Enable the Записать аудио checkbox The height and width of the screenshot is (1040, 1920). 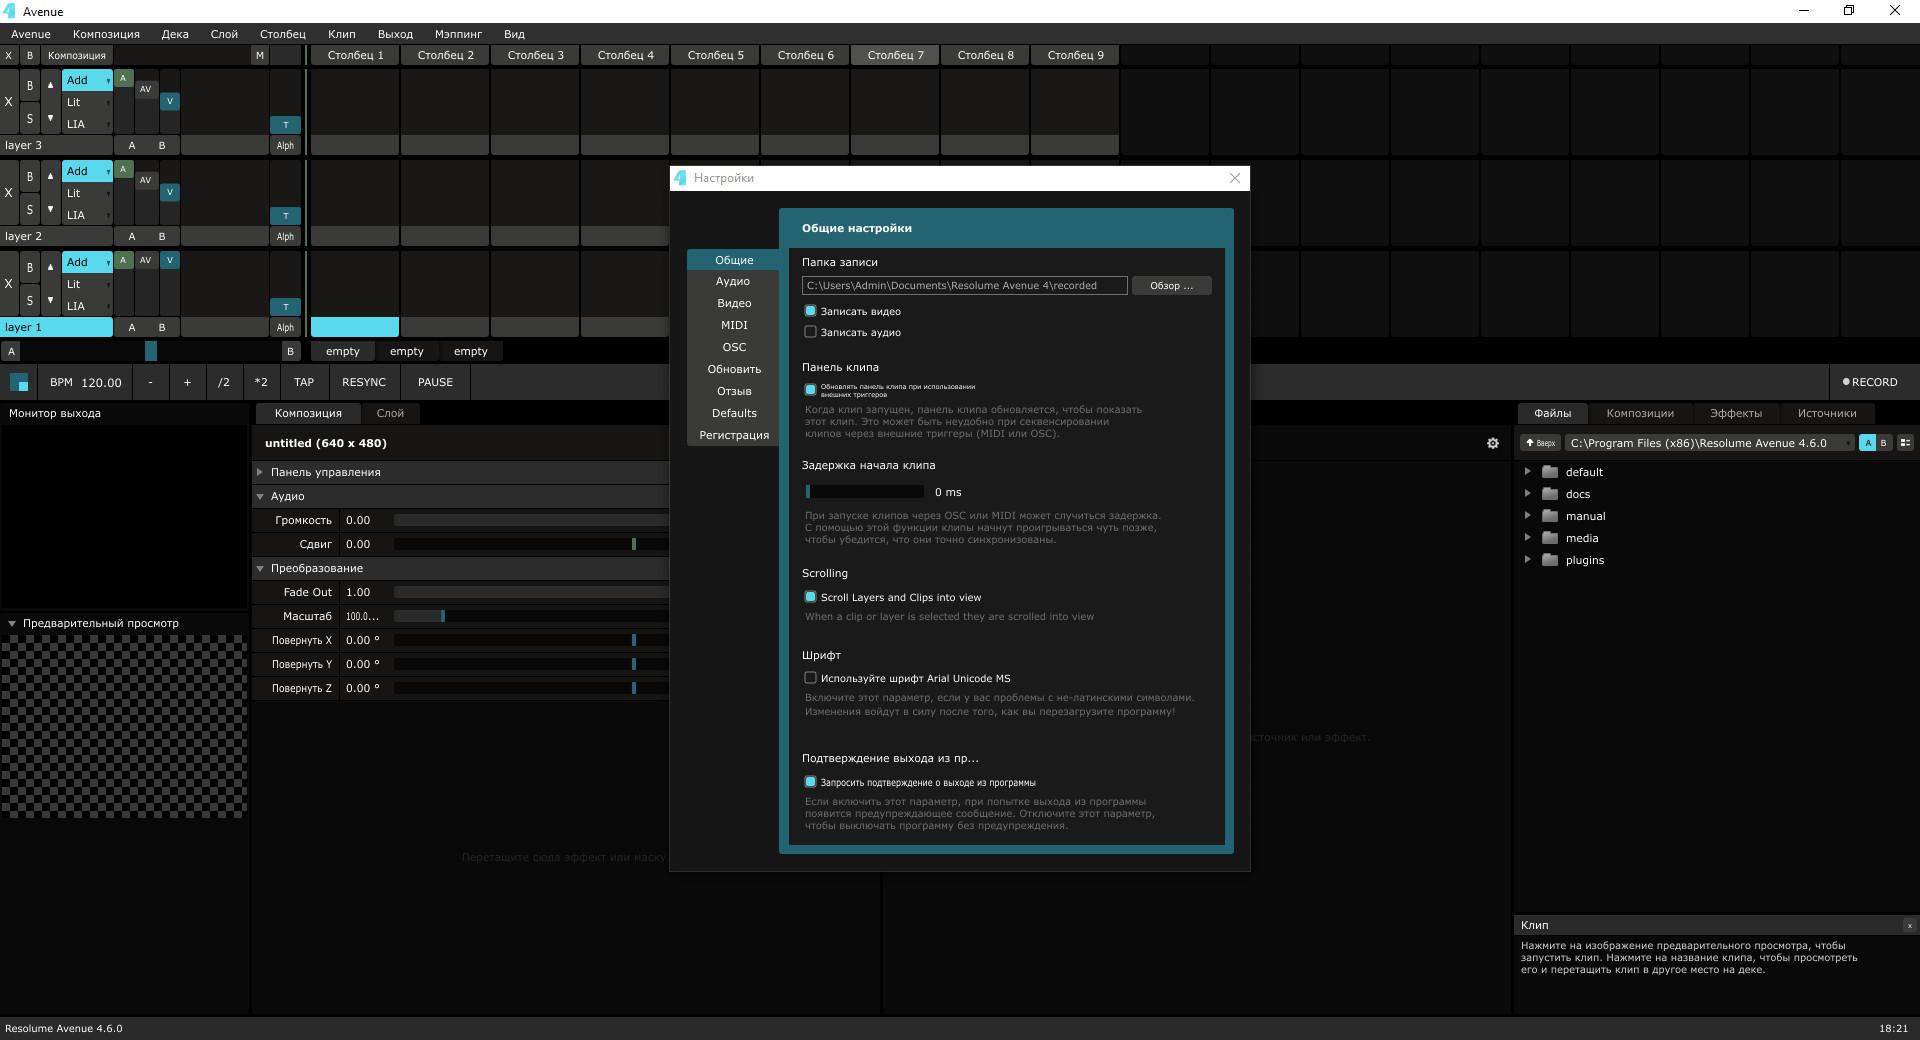[x=810, y=332]
